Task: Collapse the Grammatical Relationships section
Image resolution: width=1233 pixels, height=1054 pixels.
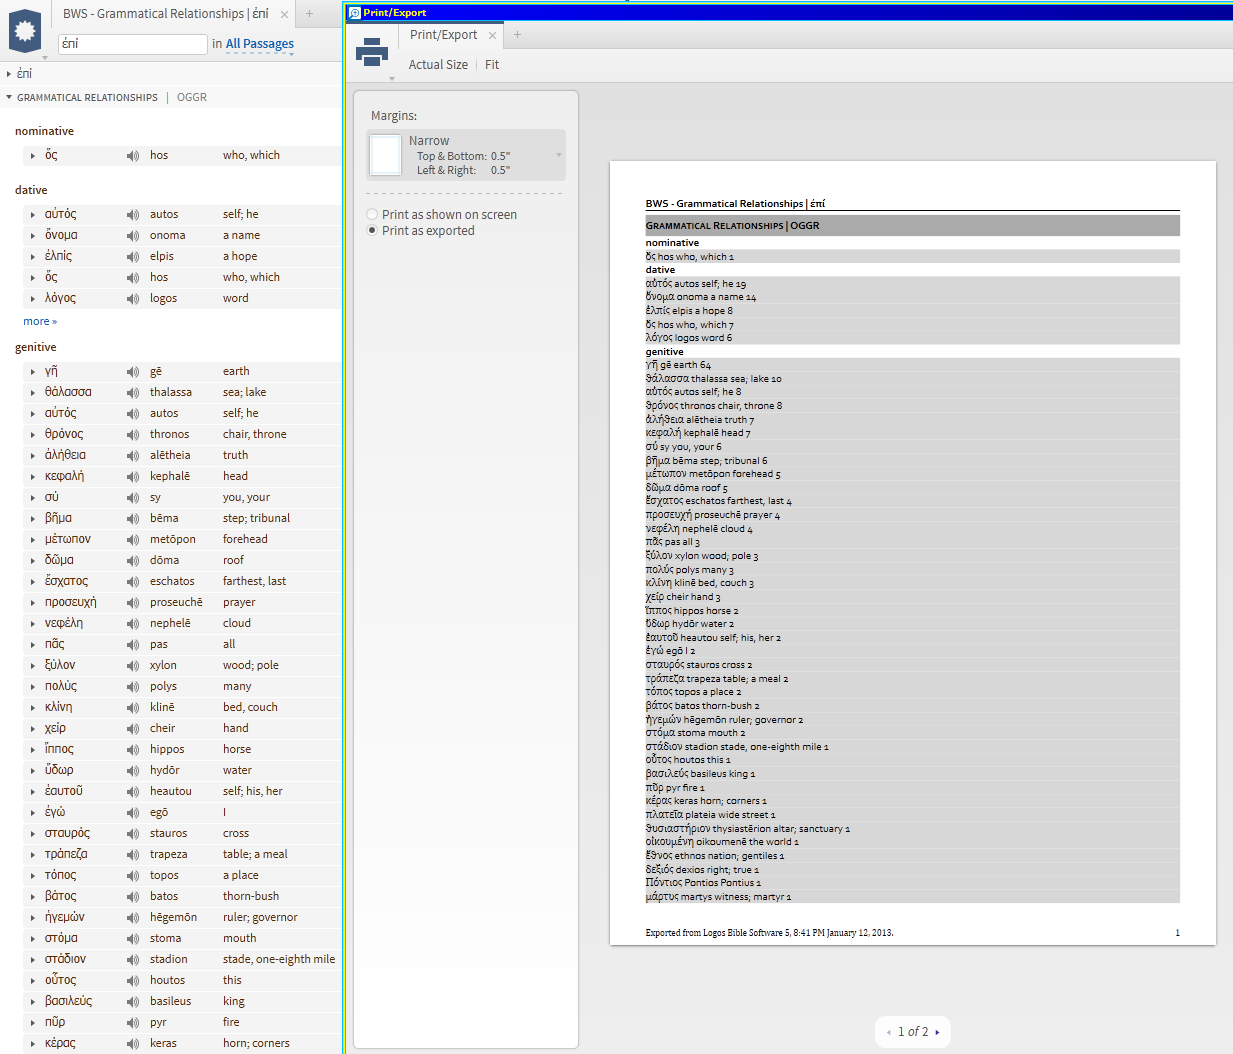Action: pos(9,98)
